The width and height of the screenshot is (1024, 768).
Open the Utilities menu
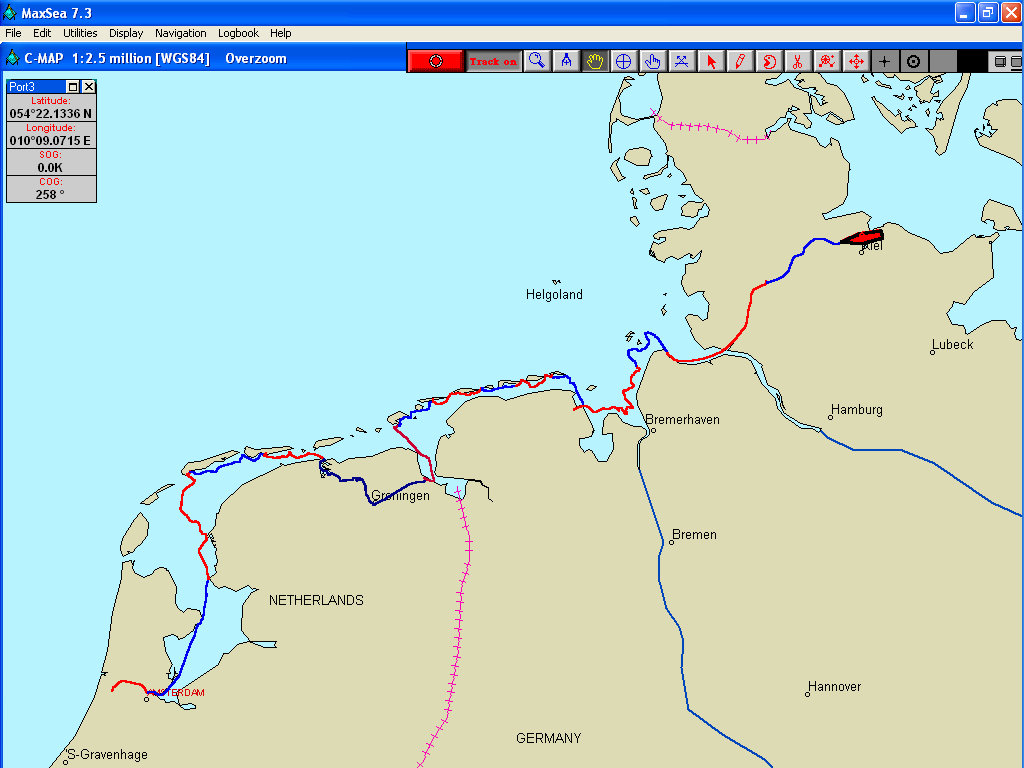pyautogui.click(x=80, y=33)
